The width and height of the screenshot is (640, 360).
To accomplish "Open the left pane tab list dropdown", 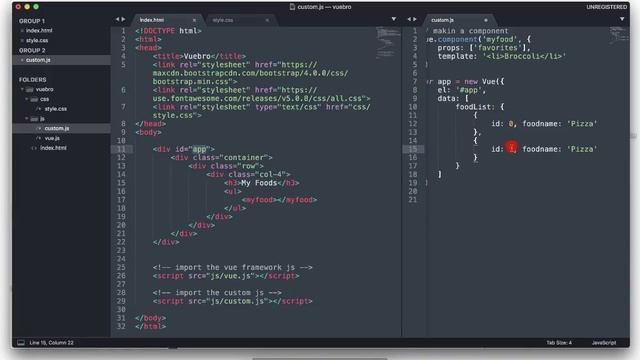I will click(393, 19).
